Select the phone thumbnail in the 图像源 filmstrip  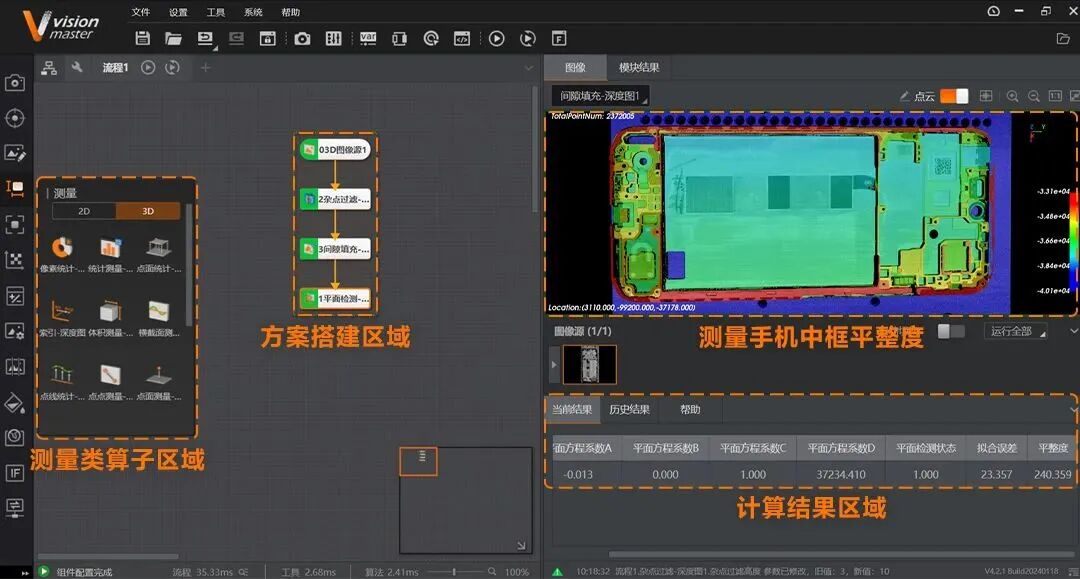(x=590, y=364)
